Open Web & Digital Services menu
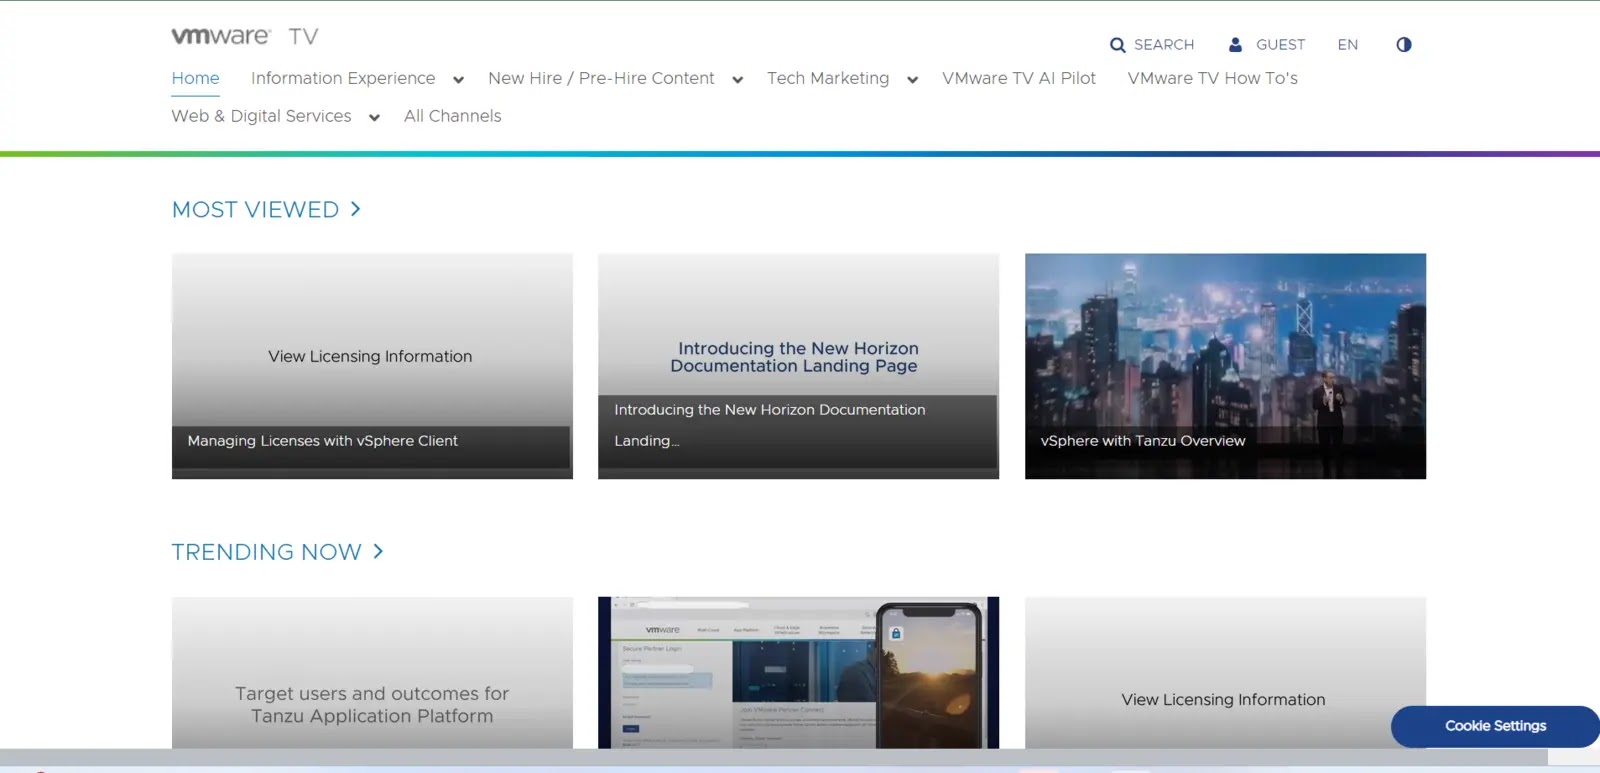 (x=261, y=116)
